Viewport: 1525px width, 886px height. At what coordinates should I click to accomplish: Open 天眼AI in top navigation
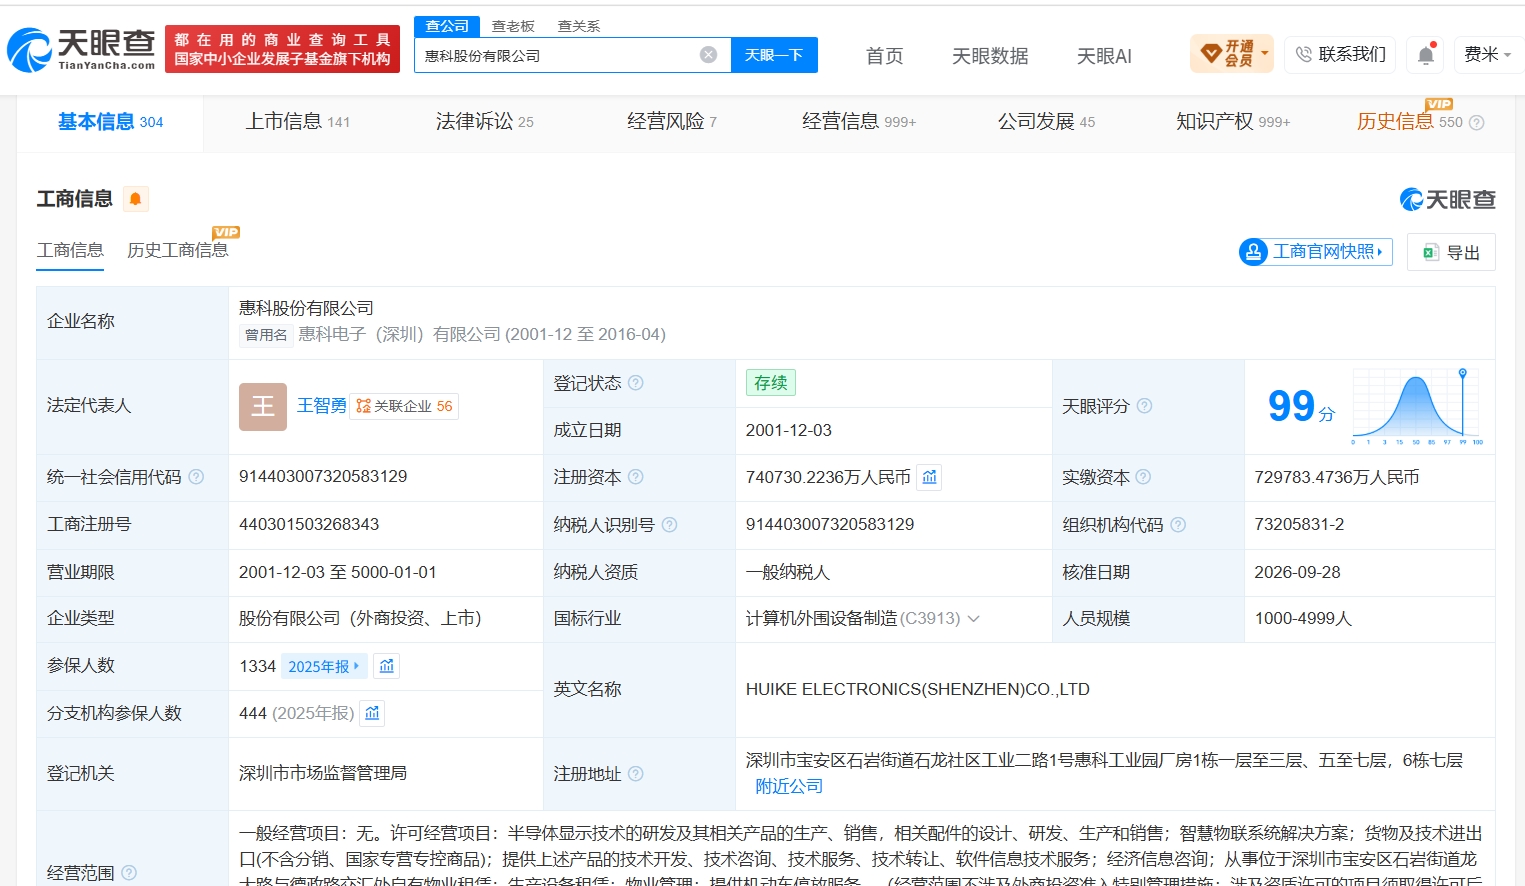click(x=1104, y=56)
